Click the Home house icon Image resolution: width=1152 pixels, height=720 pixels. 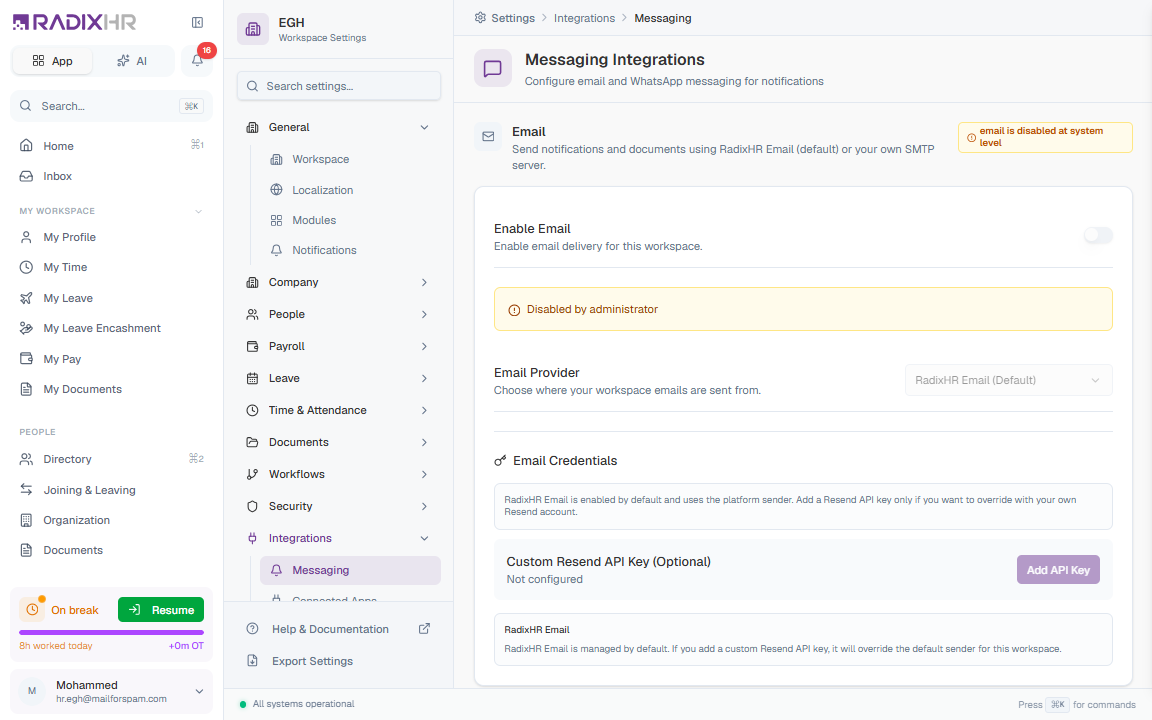click(26, 145)
